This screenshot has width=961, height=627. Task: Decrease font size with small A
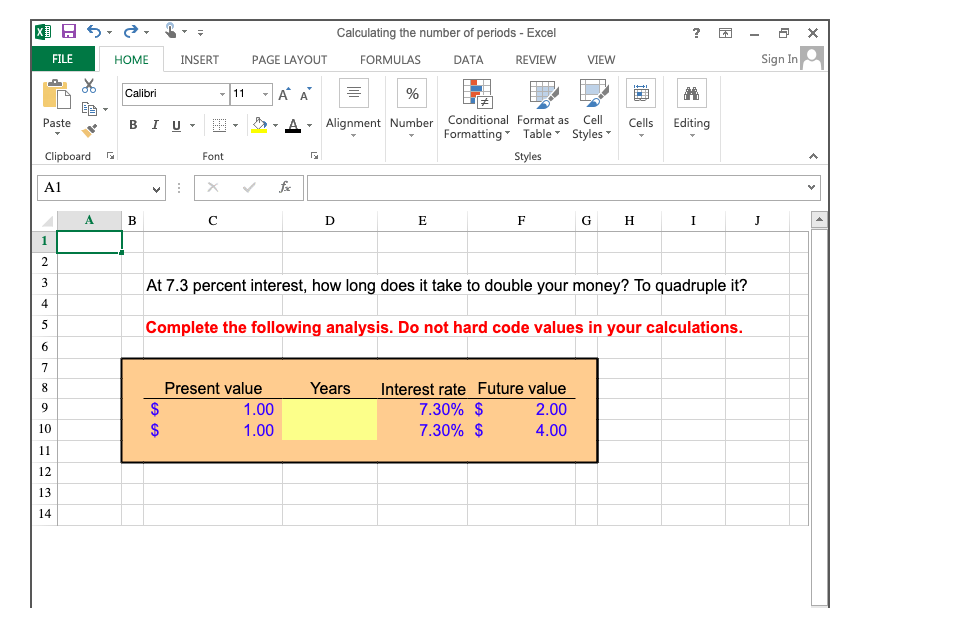point(305,94)
